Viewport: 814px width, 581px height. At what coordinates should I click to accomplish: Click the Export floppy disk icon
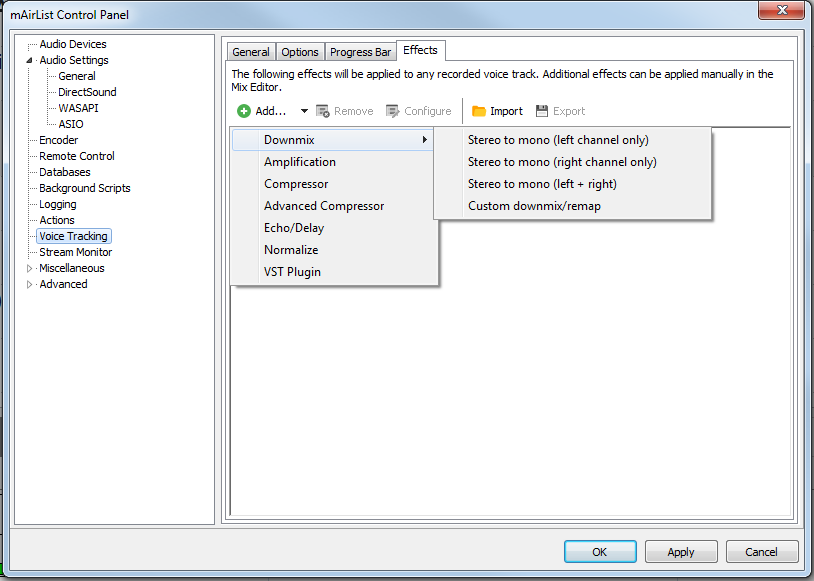tap(542, 111)
